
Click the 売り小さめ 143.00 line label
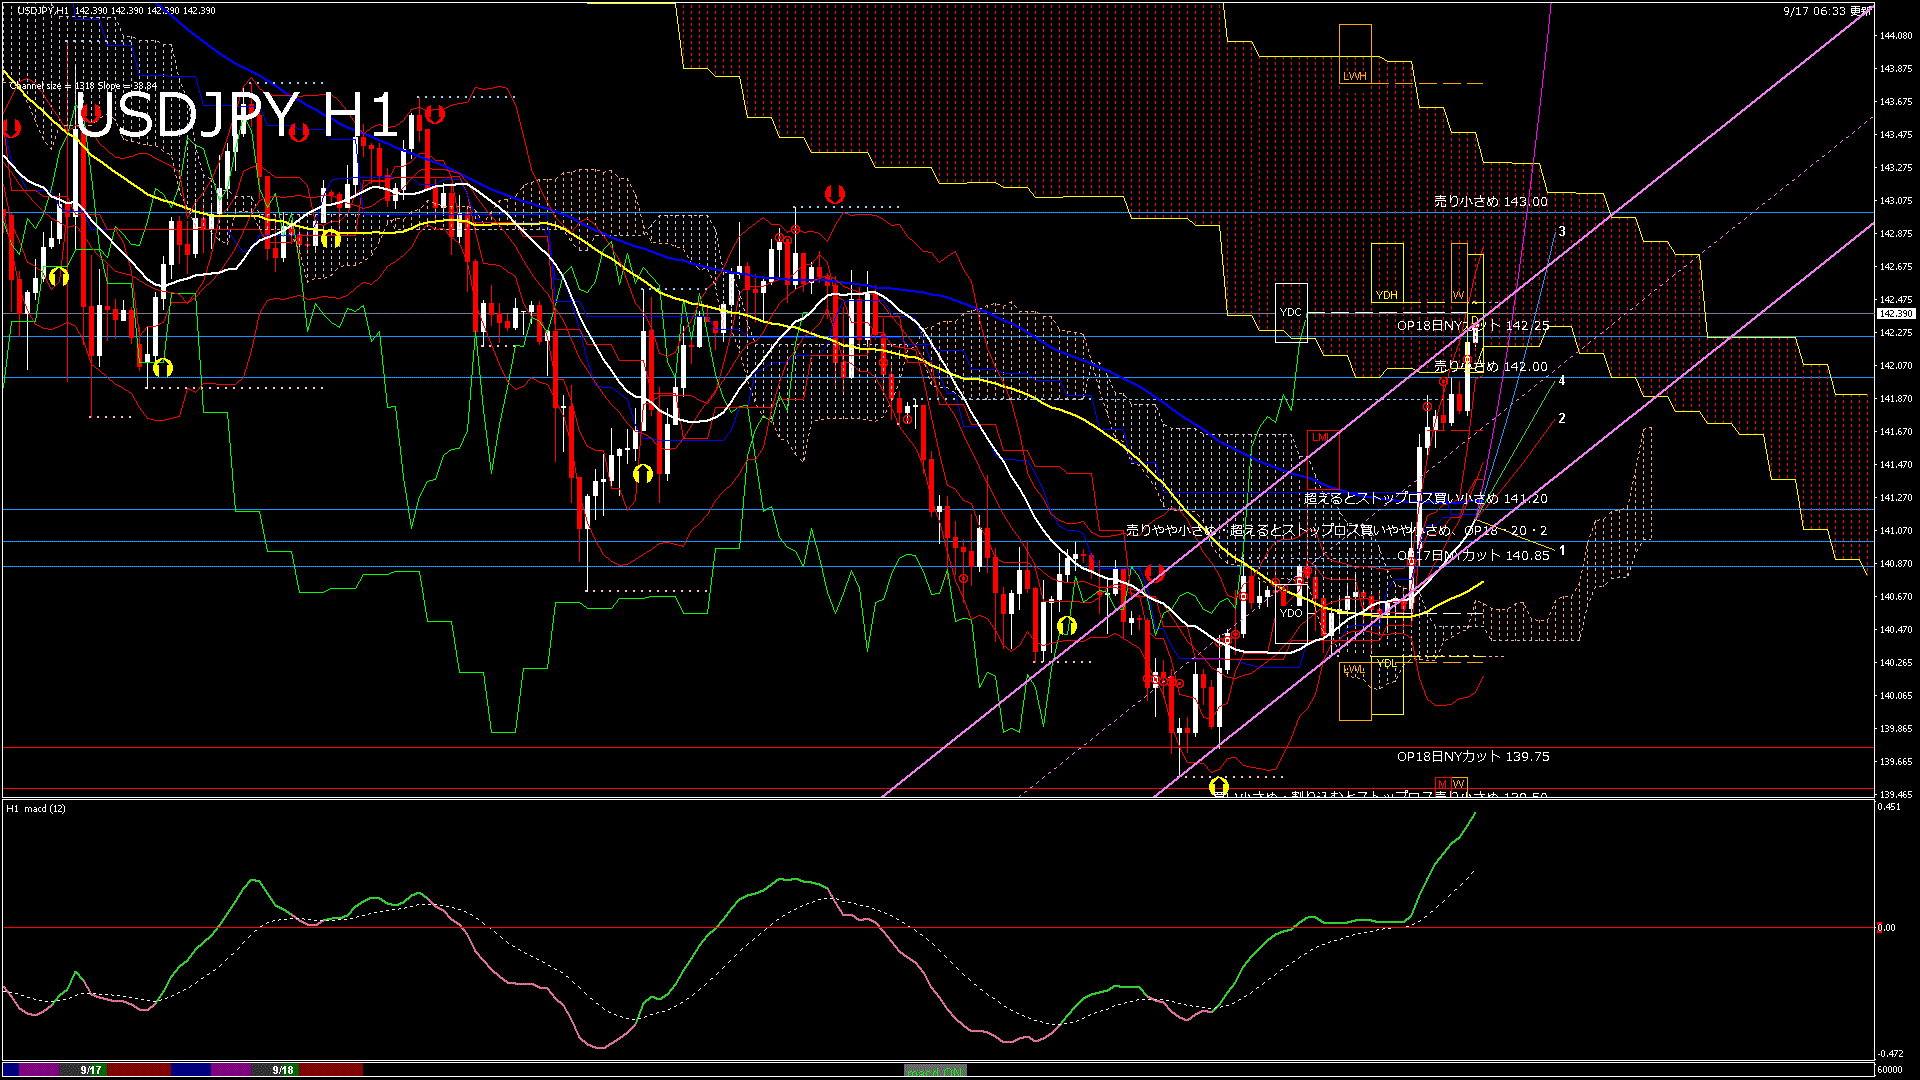[1490, 201]
